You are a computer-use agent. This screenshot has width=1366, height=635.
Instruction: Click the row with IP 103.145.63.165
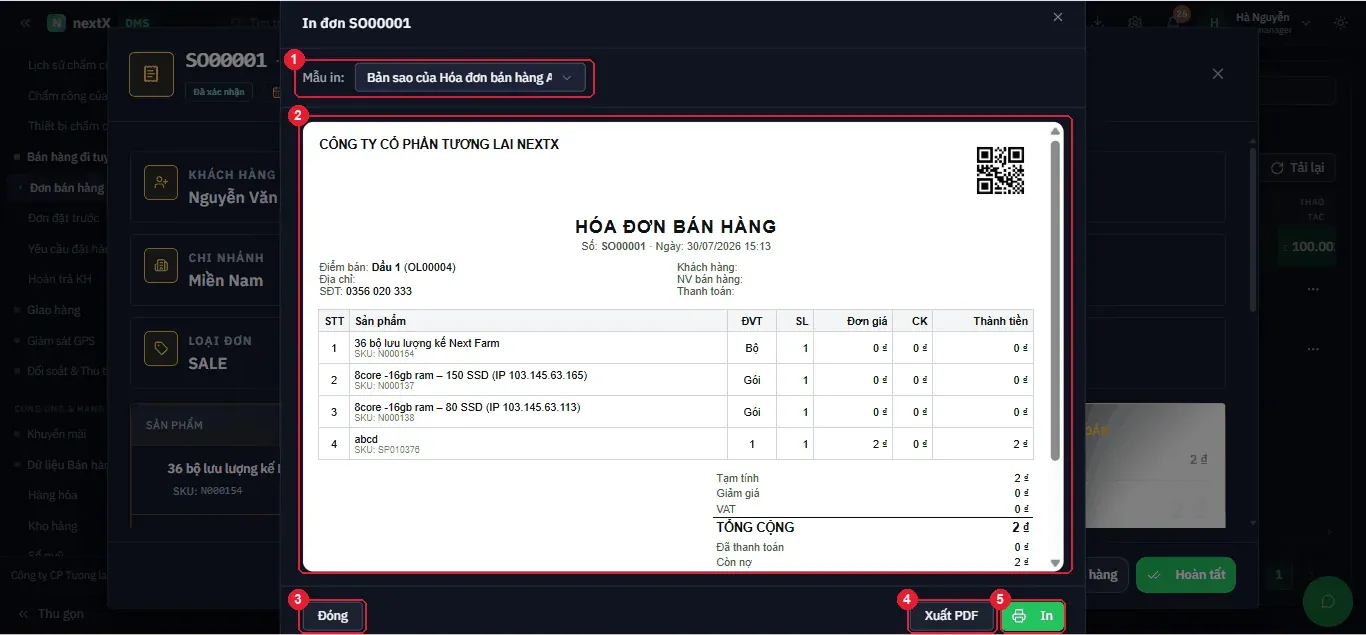(x=675, y=380)
